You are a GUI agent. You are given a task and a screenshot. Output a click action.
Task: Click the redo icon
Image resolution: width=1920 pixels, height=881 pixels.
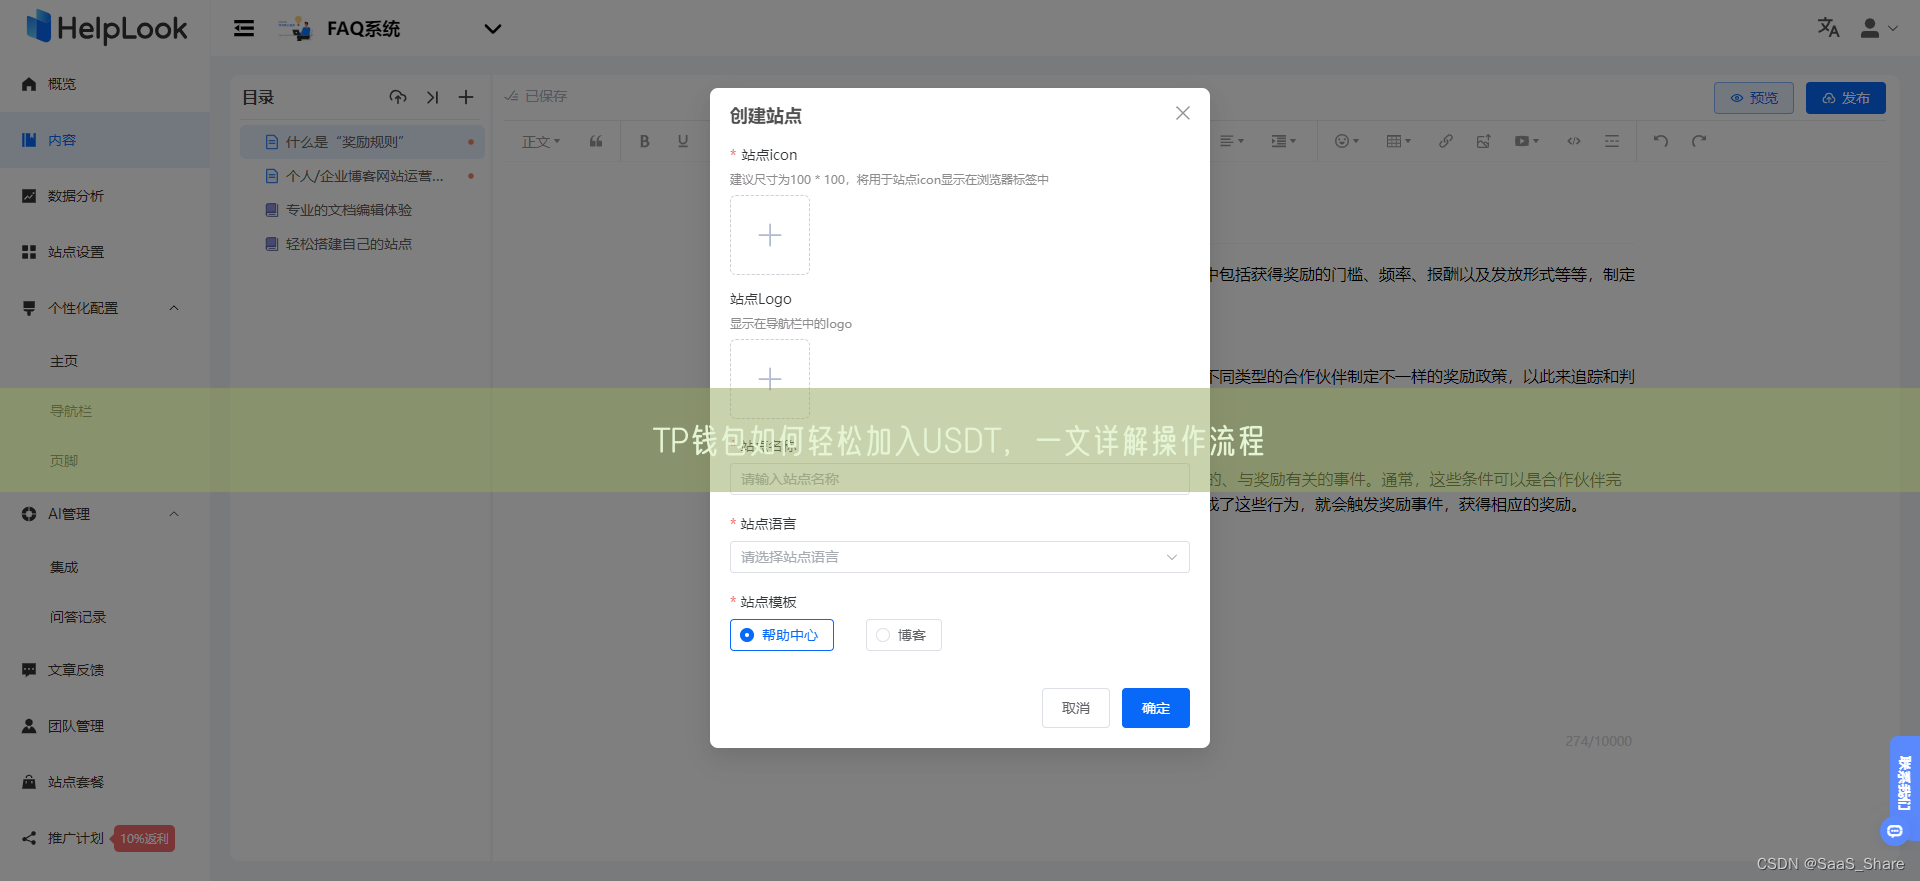tap(1699, 141)
